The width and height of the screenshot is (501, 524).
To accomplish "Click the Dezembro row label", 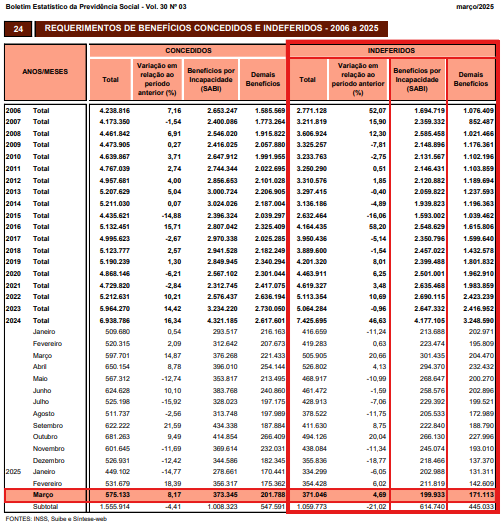I will click(x=48, y=461).
